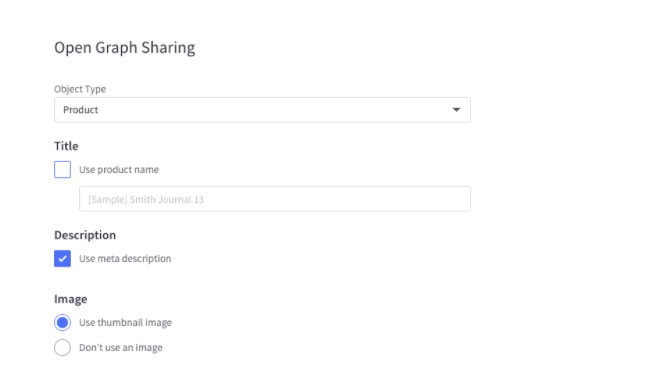Click the Title section heading
This screenshot has height=392, width=665.
pyautogui.click(x=66, y=146)
